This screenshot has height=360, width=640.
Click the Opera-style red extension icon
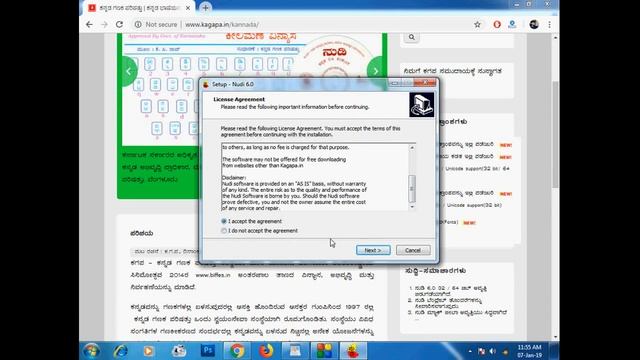497,24
